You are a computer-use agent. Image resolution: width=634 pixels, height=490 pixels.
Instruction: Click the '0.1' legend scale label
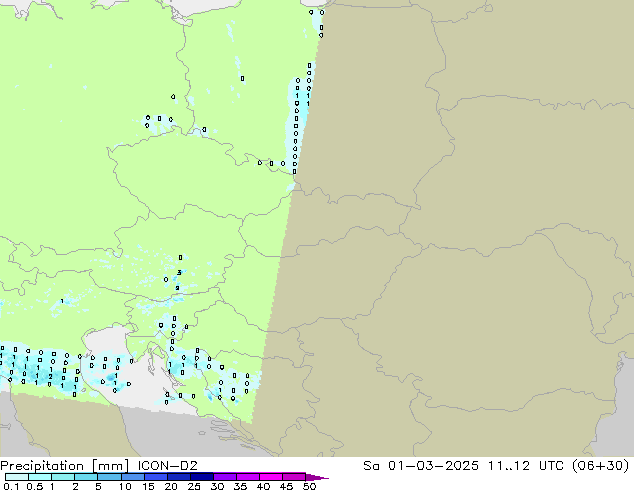point(11,486)
